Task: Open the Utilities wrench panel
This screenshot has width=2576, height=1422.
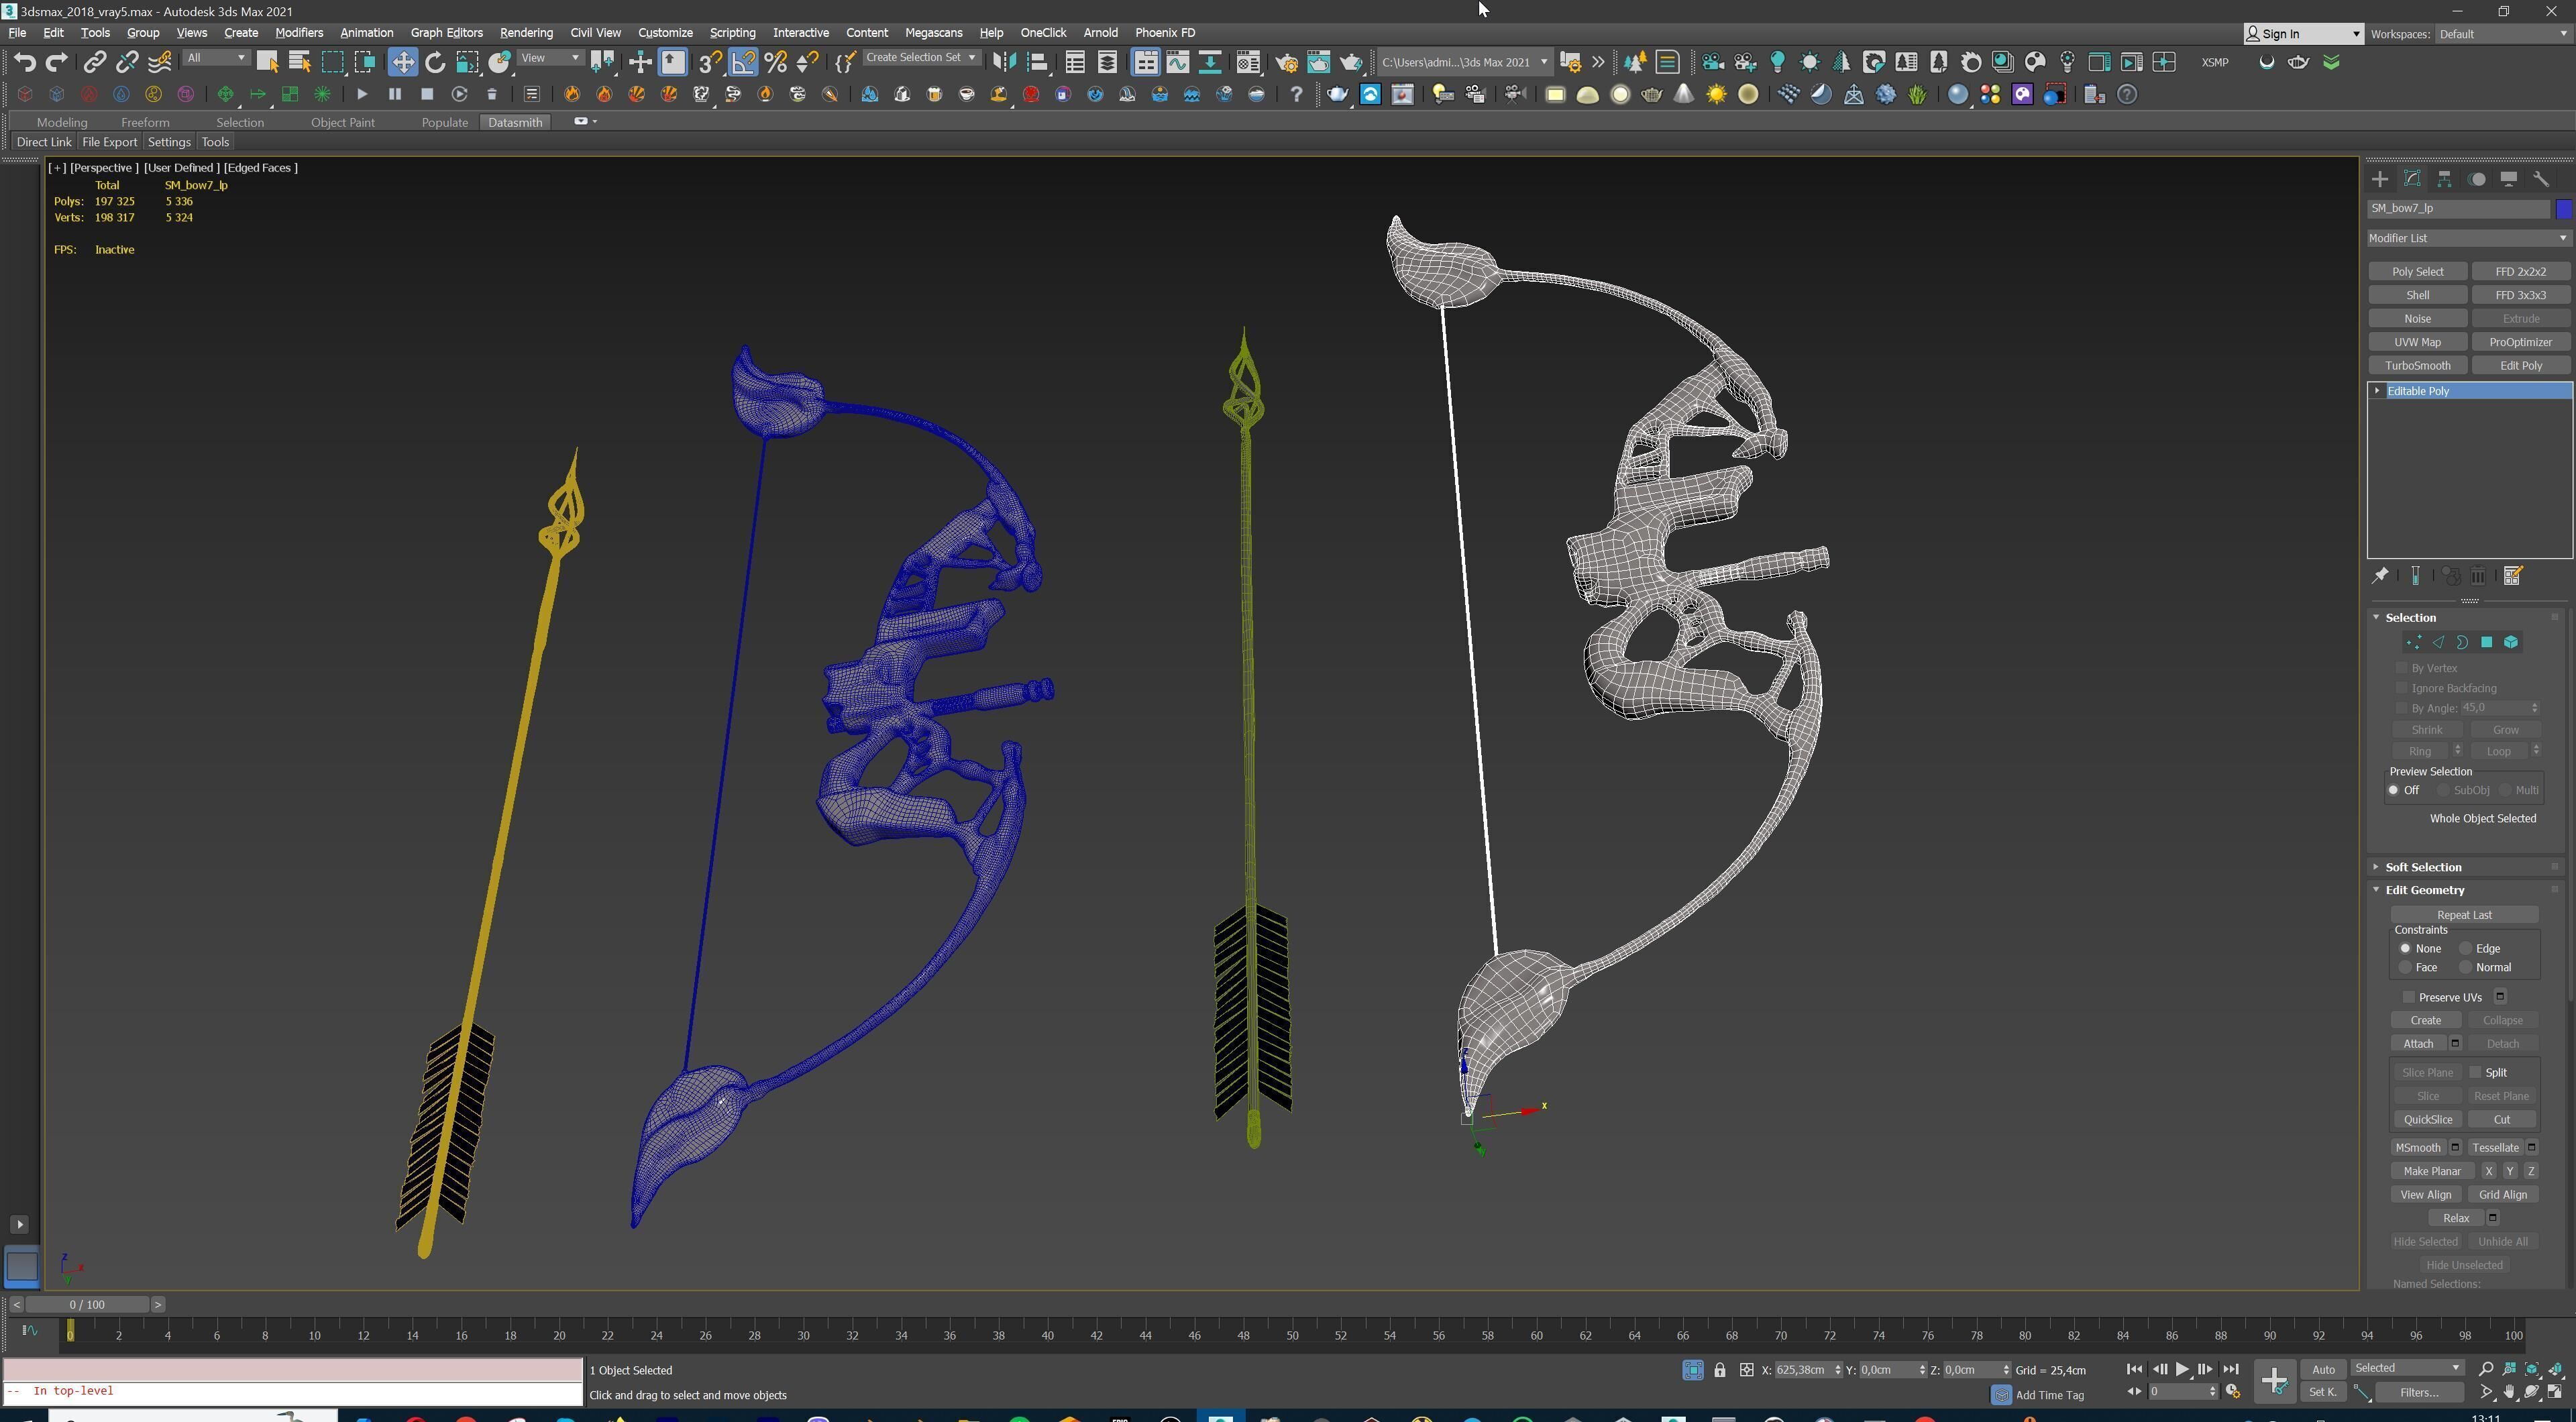Action: tap(2541, 179)
